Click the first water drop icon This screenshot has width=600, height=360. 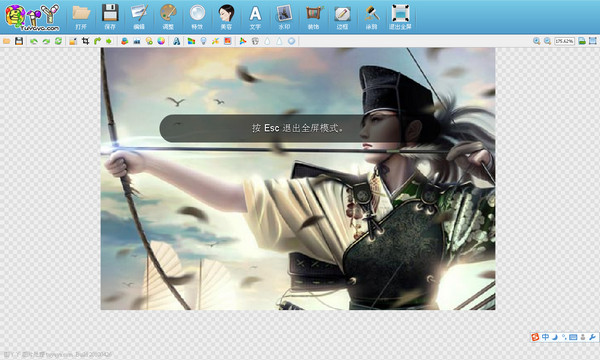(267, 41)
